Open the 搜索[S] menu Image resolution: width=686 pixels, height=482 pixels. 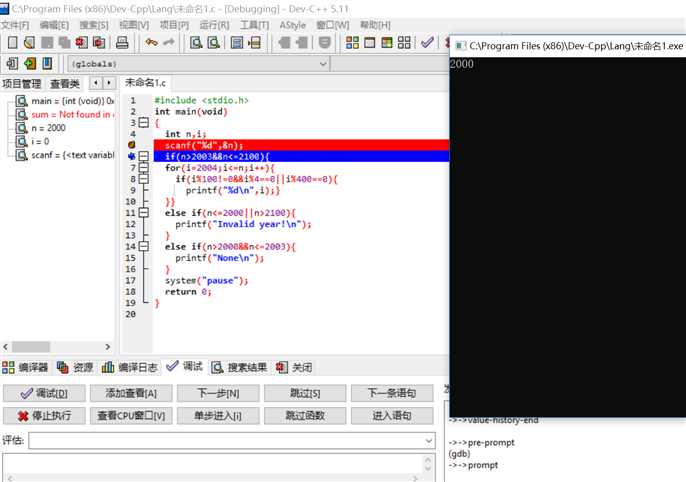click(x=94, y=25)
